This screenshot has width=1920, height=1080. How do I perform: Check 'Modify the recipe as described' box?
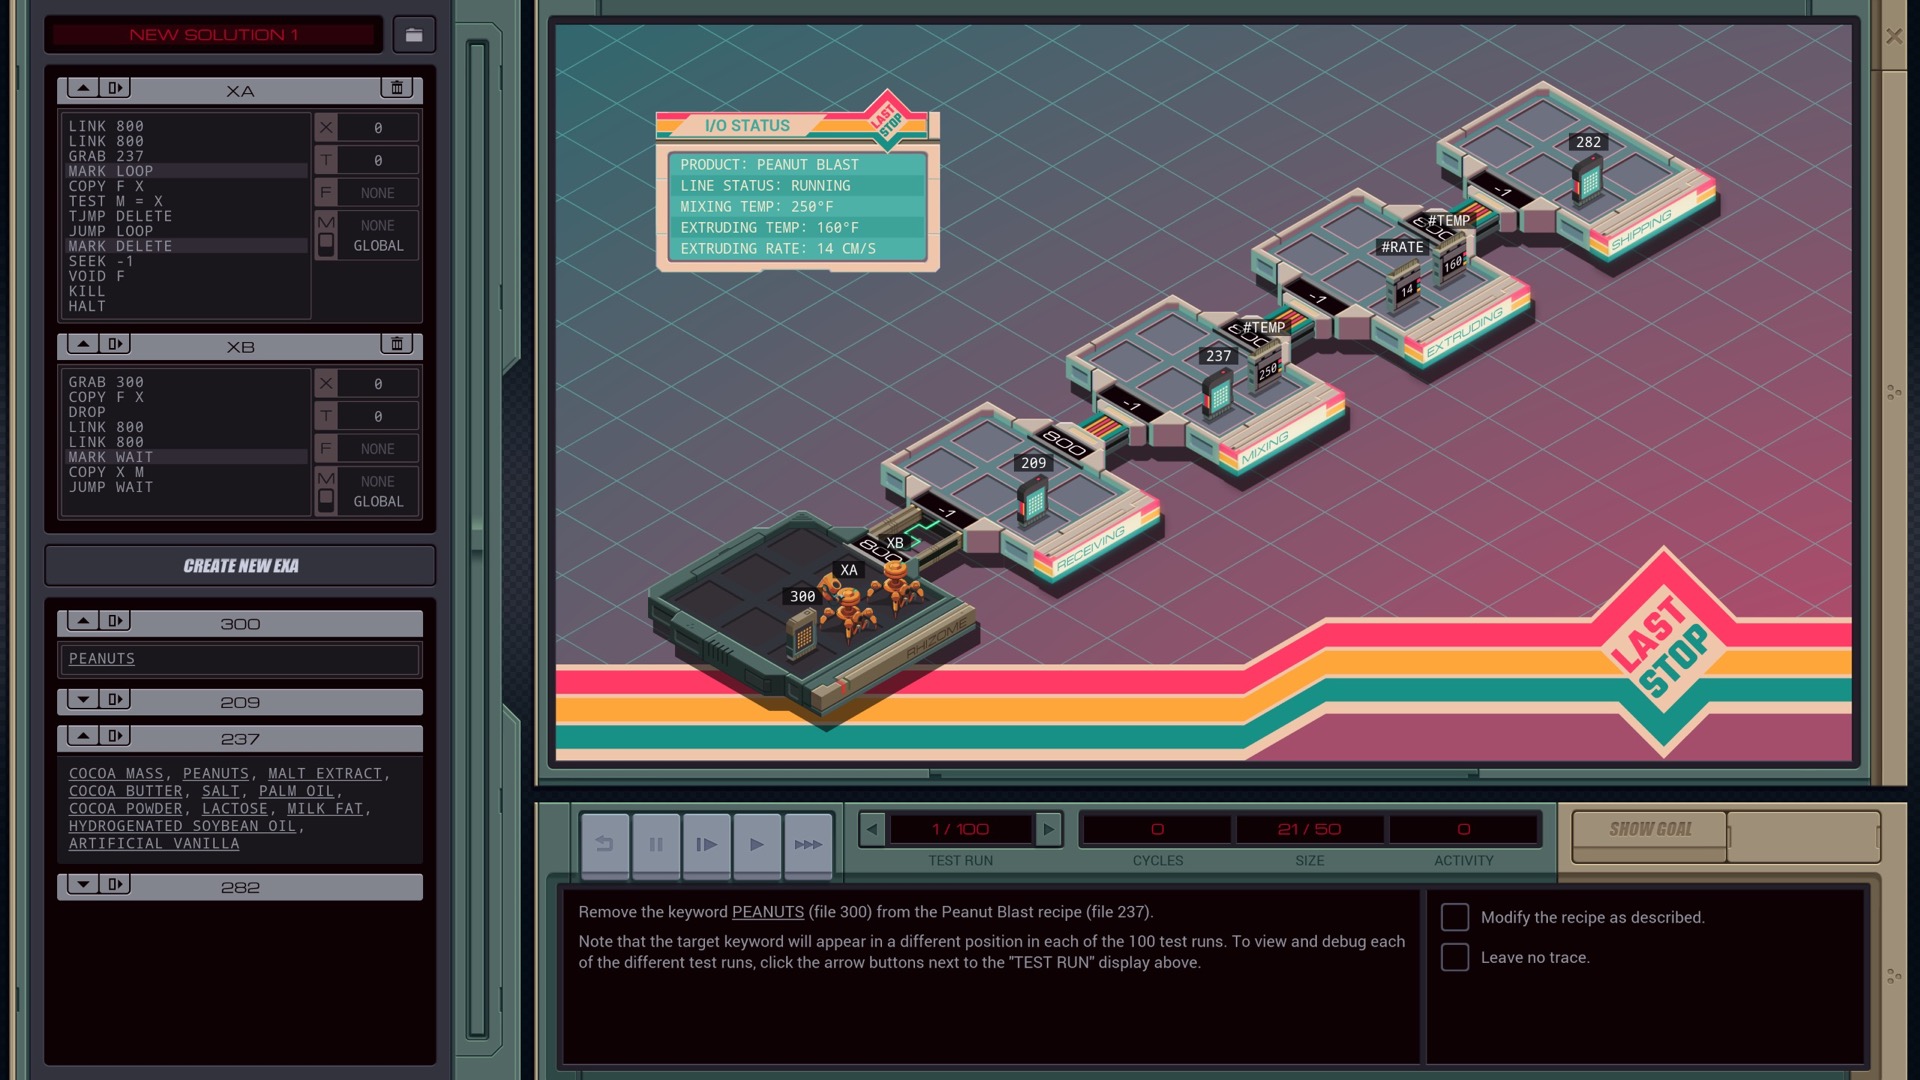pyautogui.click(x=1455, y=917)
